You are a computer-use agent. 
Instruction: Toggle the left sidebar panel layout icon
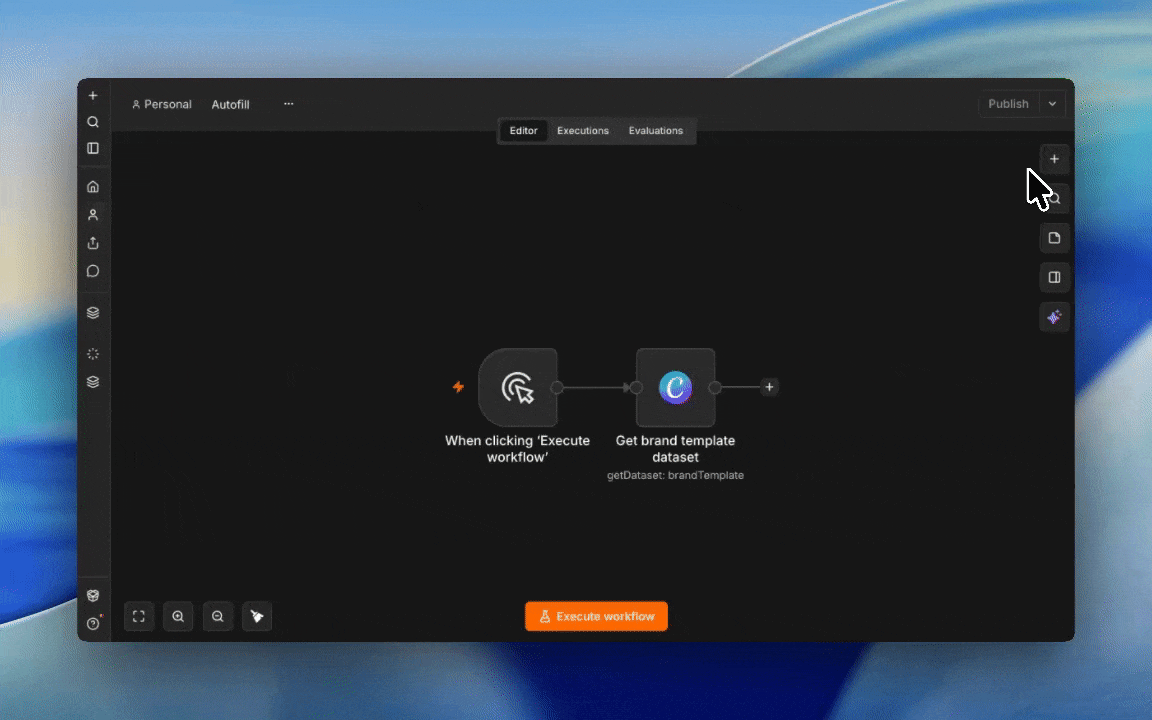coord(93,148)
